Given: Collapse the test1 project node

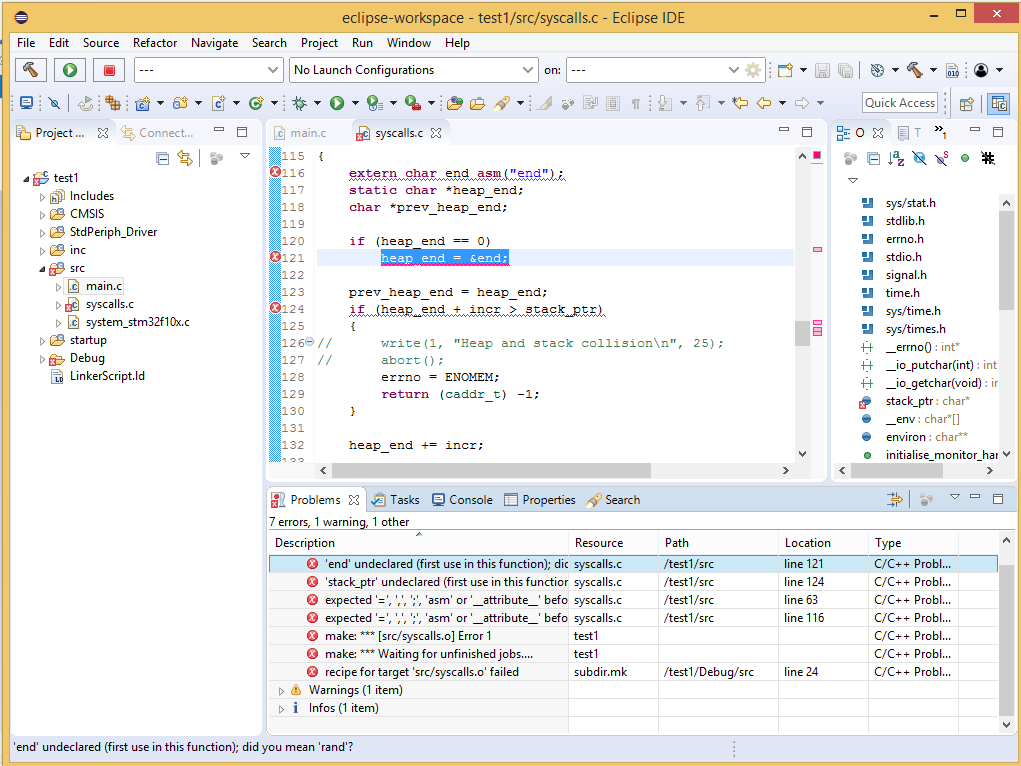Looking at the screenshot, I should 26,178.
